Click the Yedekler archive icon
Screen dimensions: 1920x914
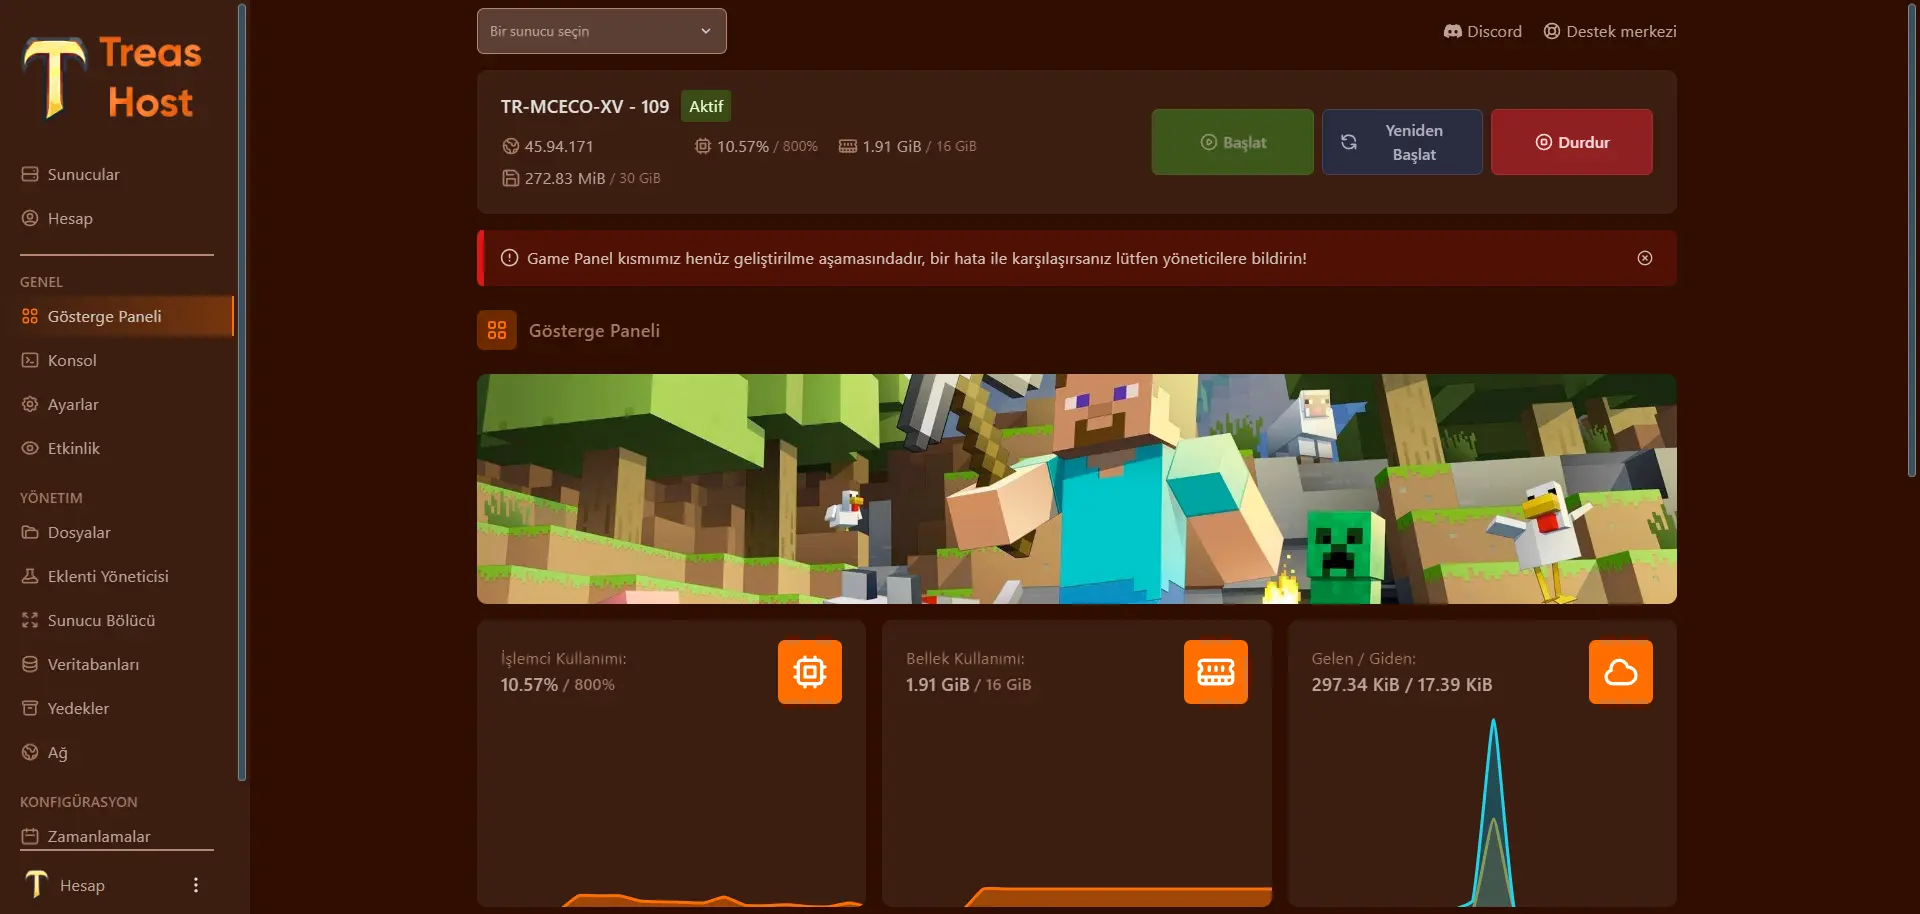[30, 708]
